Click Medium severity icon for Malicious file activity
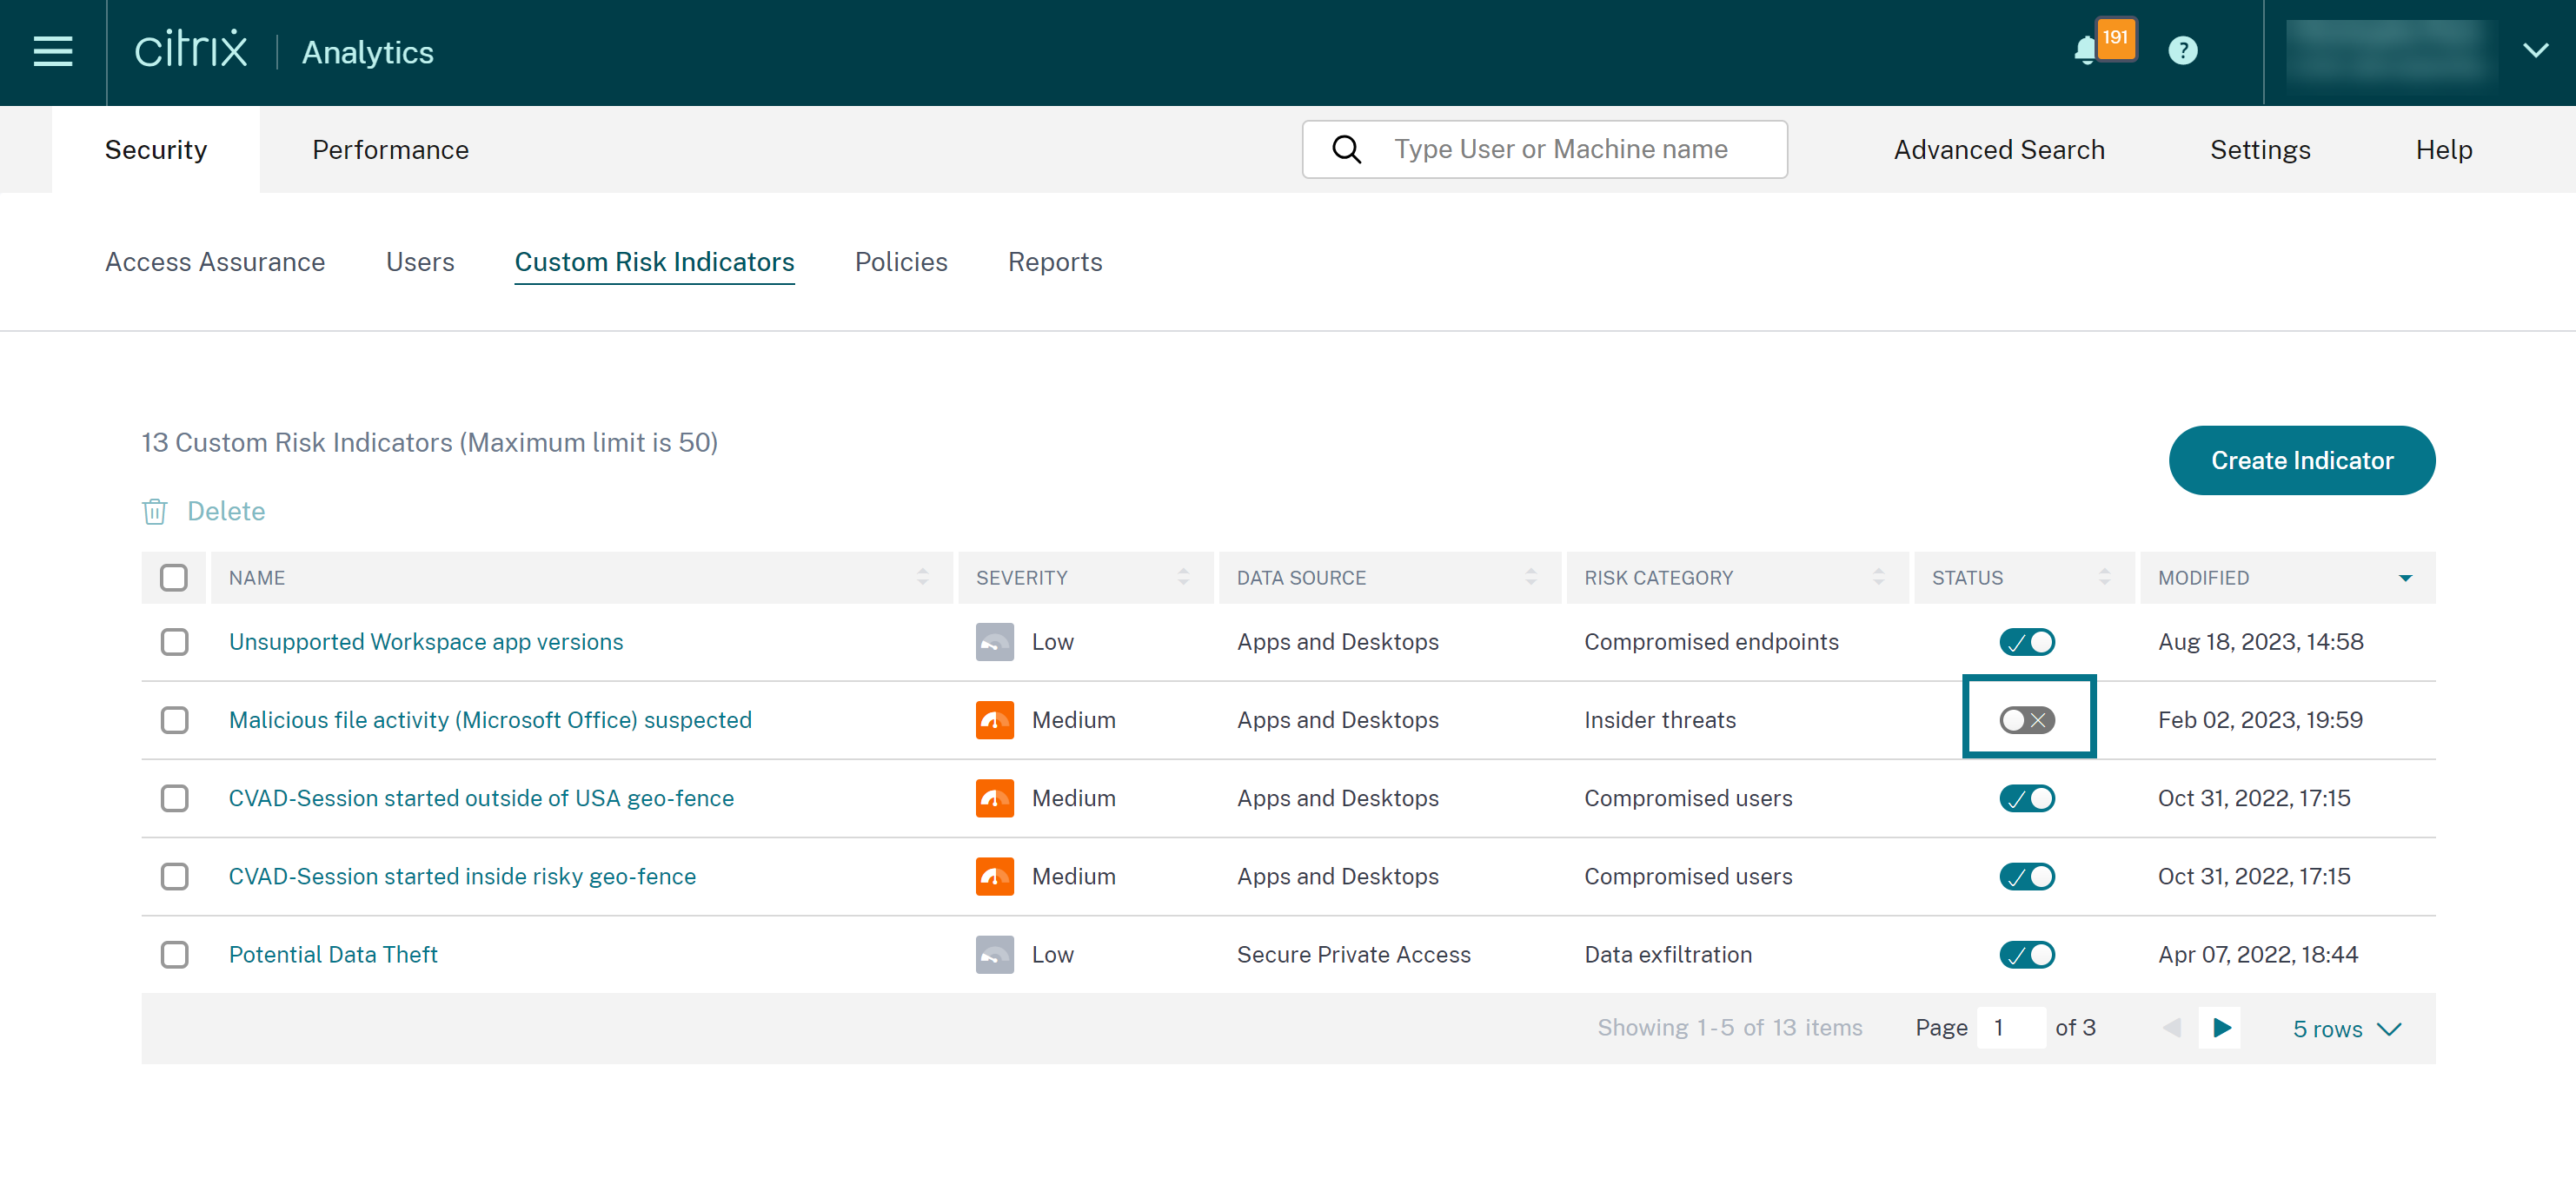Image resolution: width=2576 pixels, height=1198 pixels. tap(994, 720)
